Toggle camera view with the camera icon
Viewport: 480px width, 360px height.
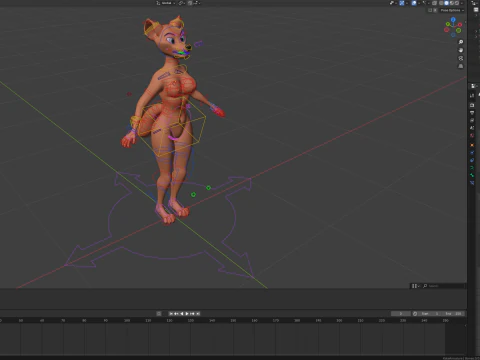pyautogui.click(x=461, y=58)
